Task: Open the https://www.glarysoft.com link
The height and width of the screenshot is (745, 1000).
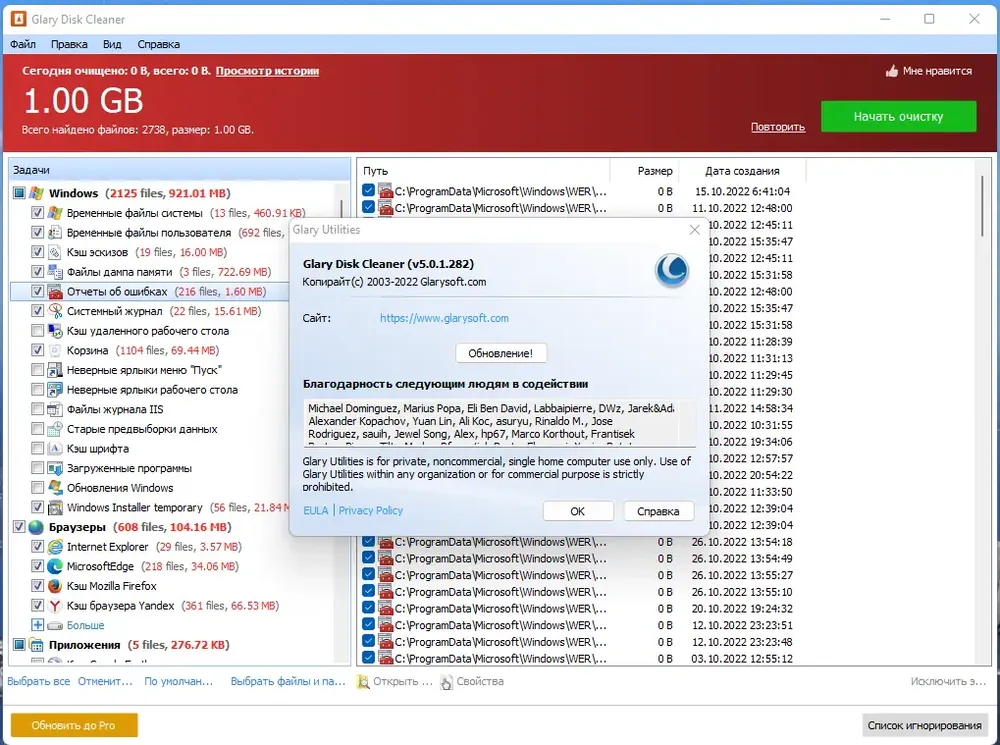Action: [x=444, y=318]
